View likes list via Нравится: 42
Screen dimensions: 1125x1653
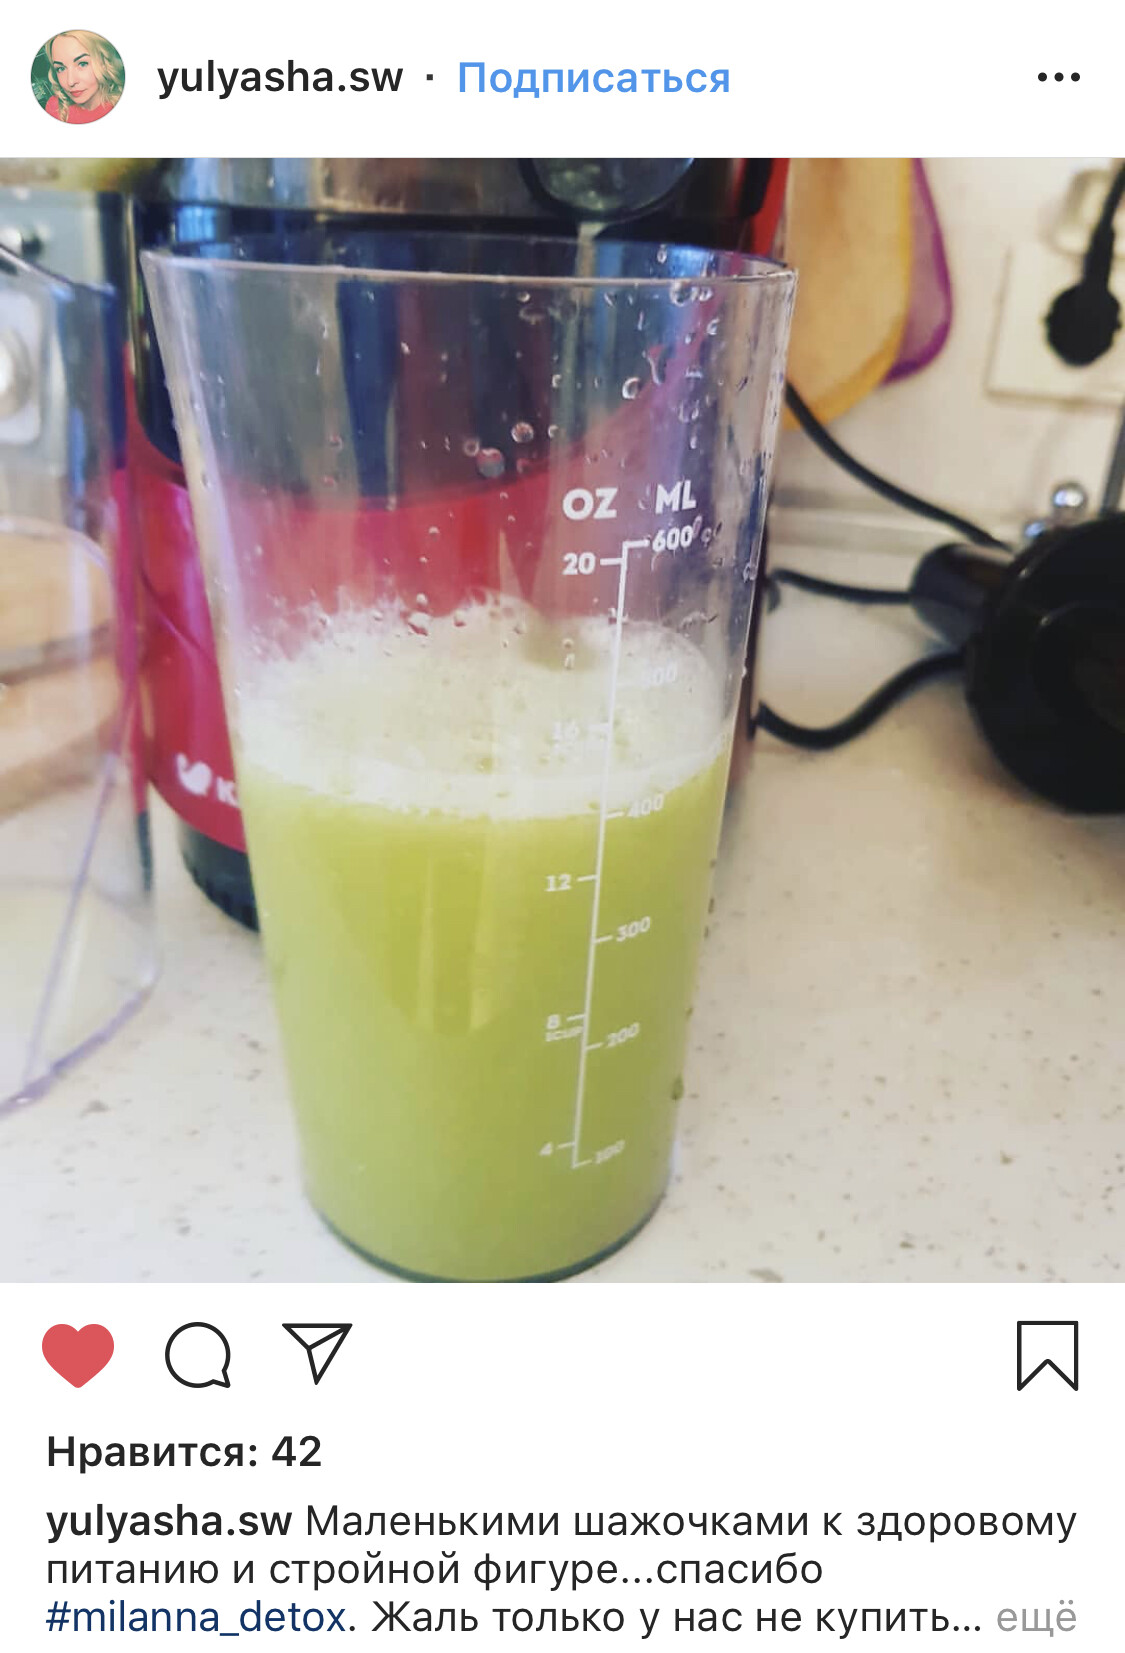coord(184,1451)
